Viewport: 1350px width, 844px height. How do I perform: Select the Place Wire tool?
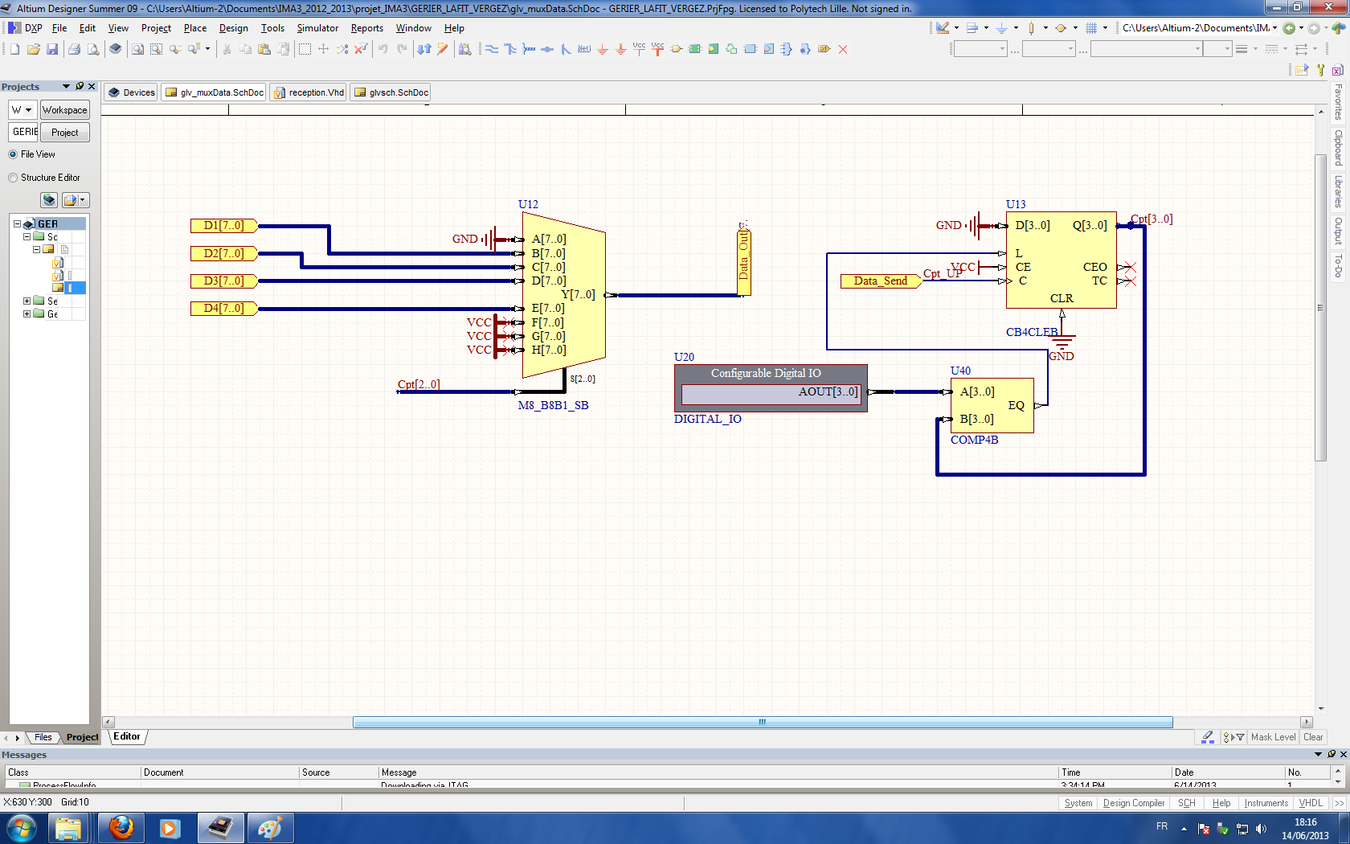tap(491, 49)
